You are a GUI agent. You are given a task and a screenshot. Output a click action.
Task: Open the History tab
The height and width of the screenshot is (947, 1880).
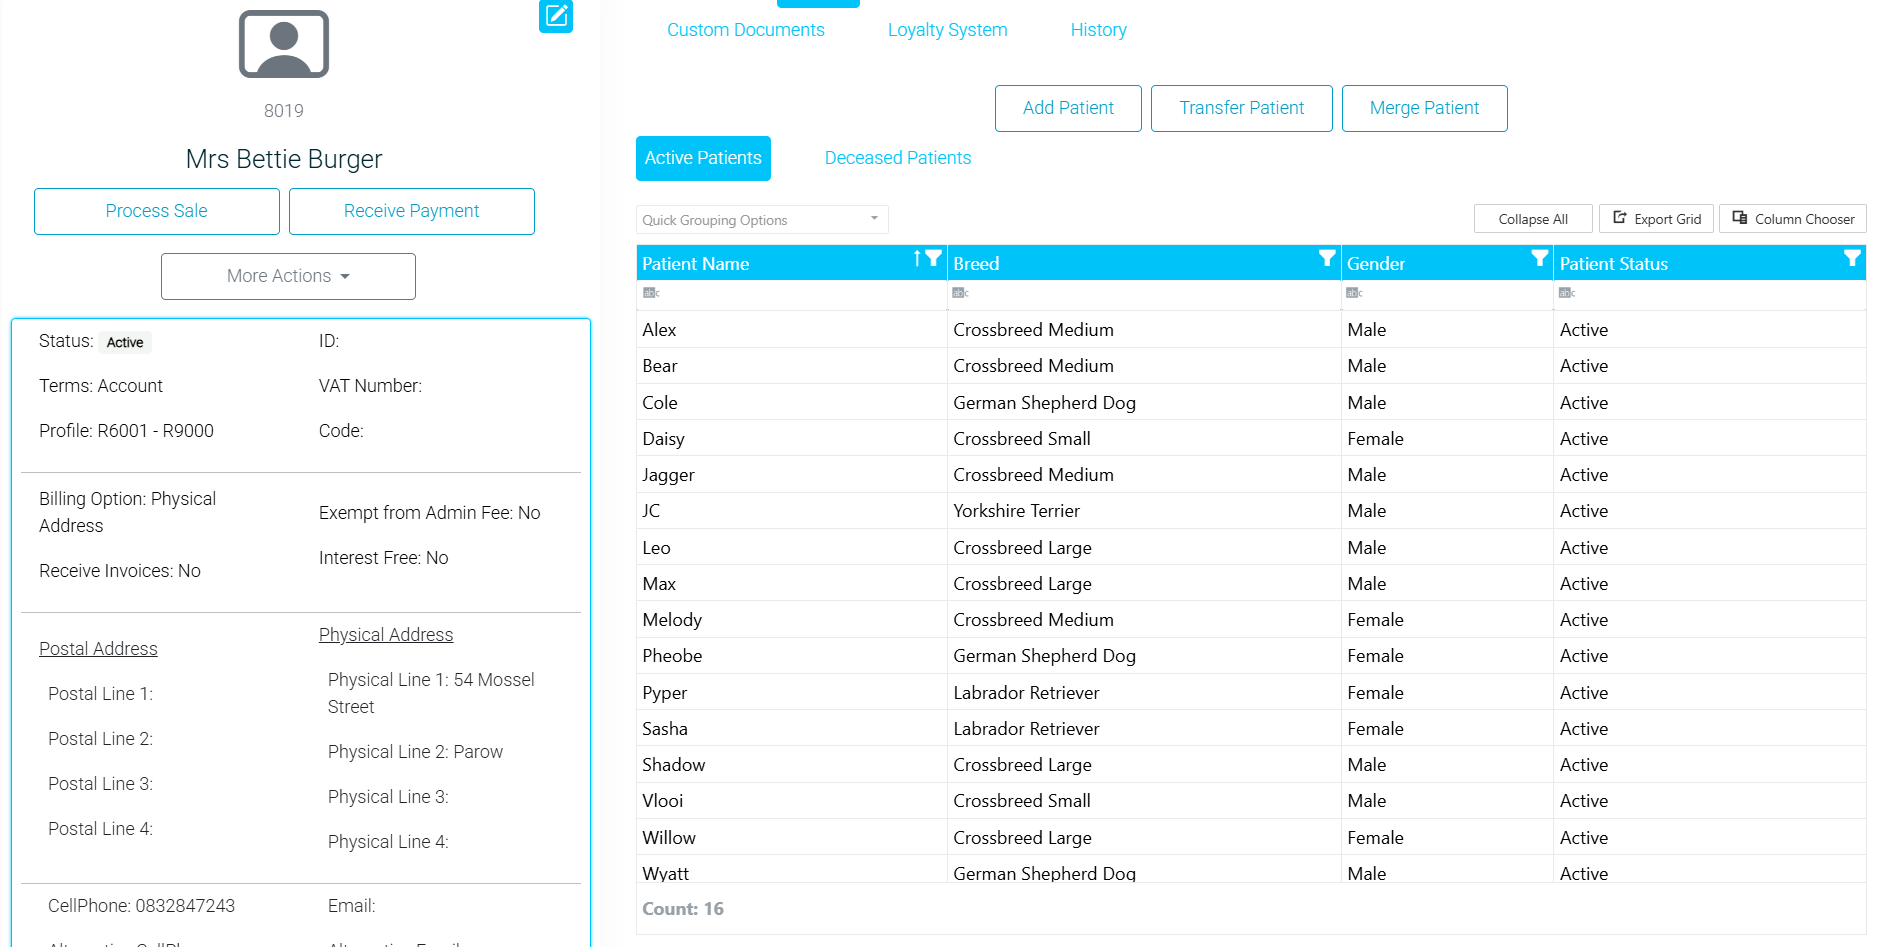1099,30
